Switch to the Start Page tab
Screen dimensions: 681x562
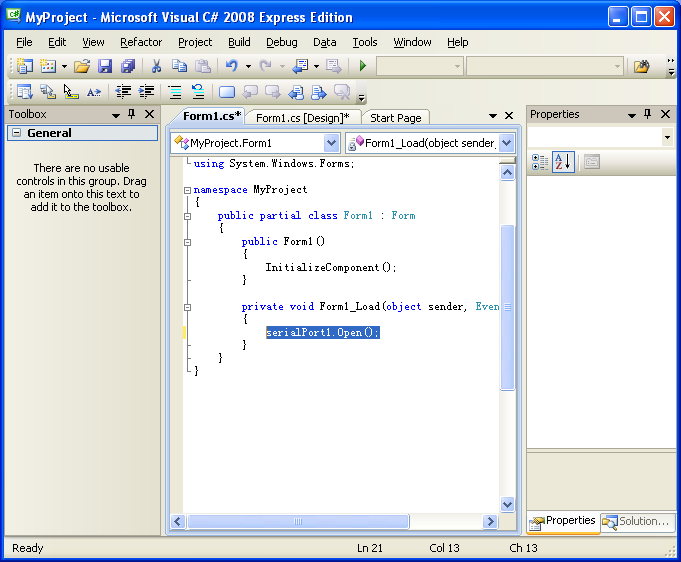[396, 118]
